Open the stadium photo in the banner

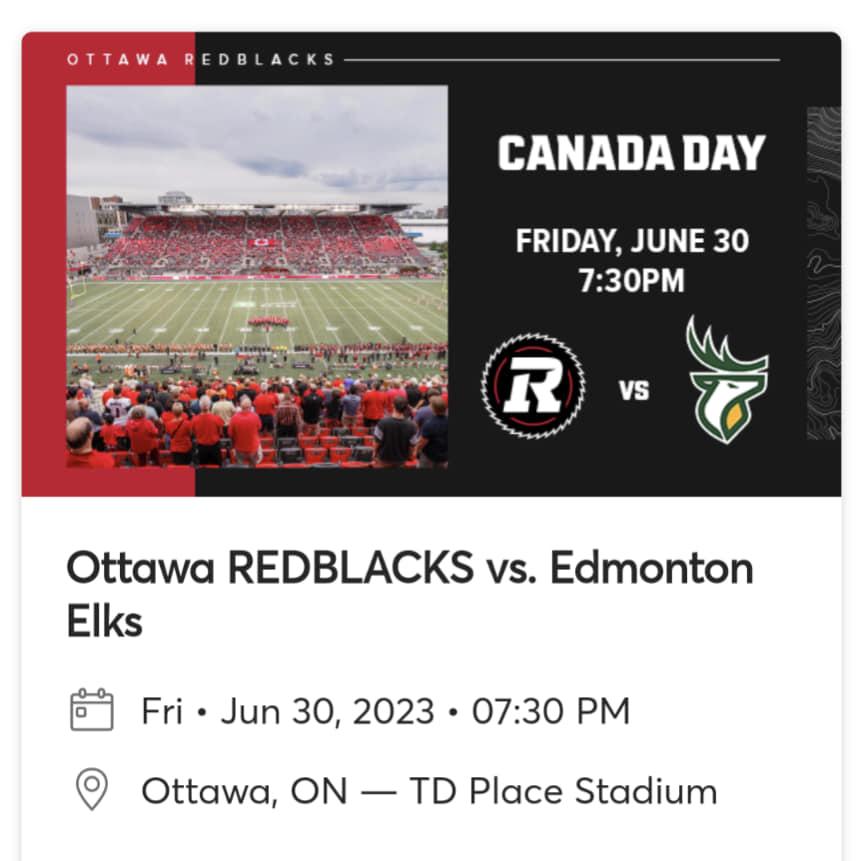point(257,276)
